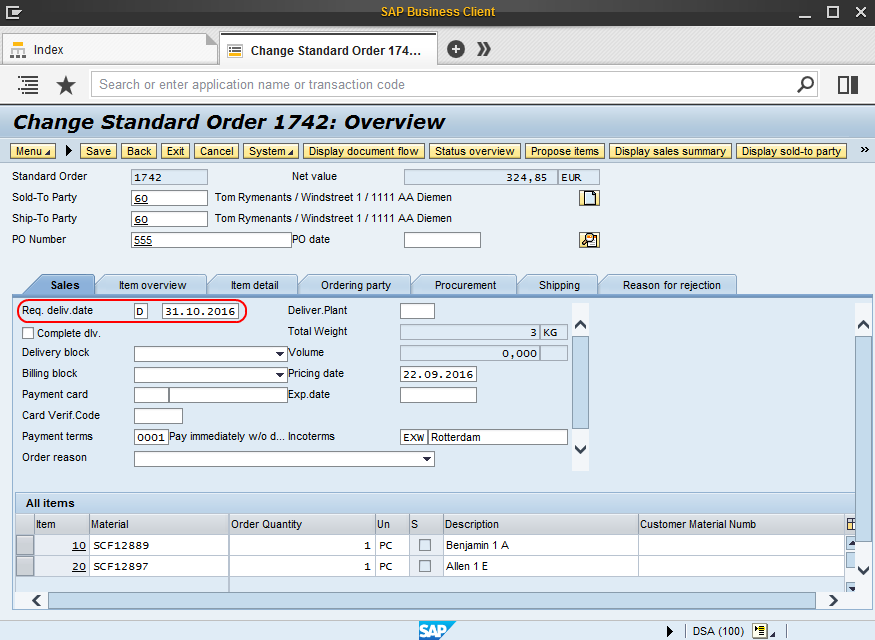Check the S column box for item 20
This screenshot has height=640, width=875.
click(425, 566)
